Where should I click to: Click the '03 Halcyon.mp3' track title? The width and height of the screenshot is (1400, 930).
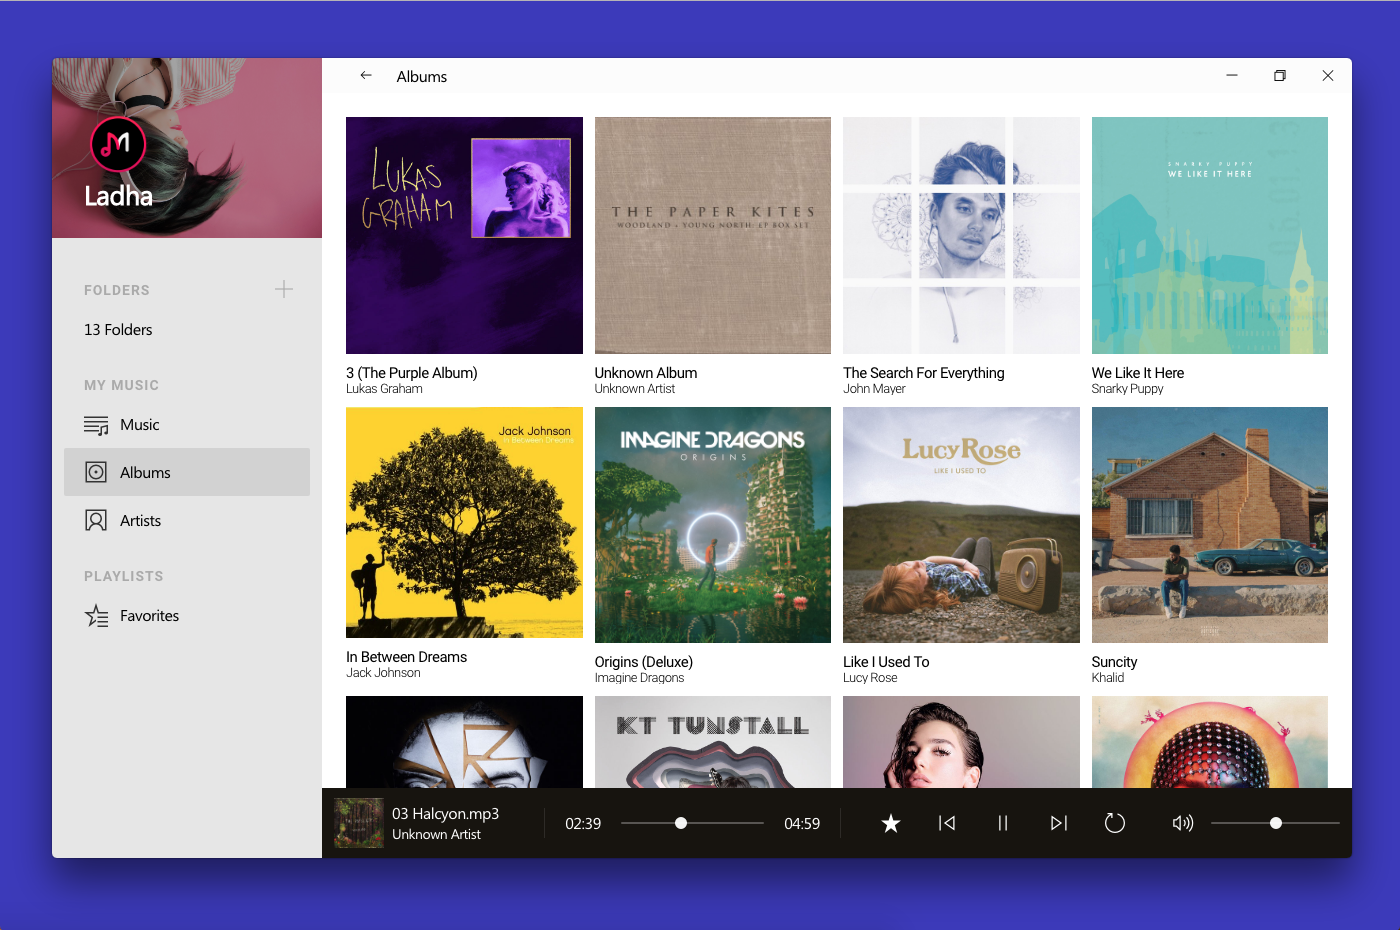pyautogui.click(x=445, y=814)
